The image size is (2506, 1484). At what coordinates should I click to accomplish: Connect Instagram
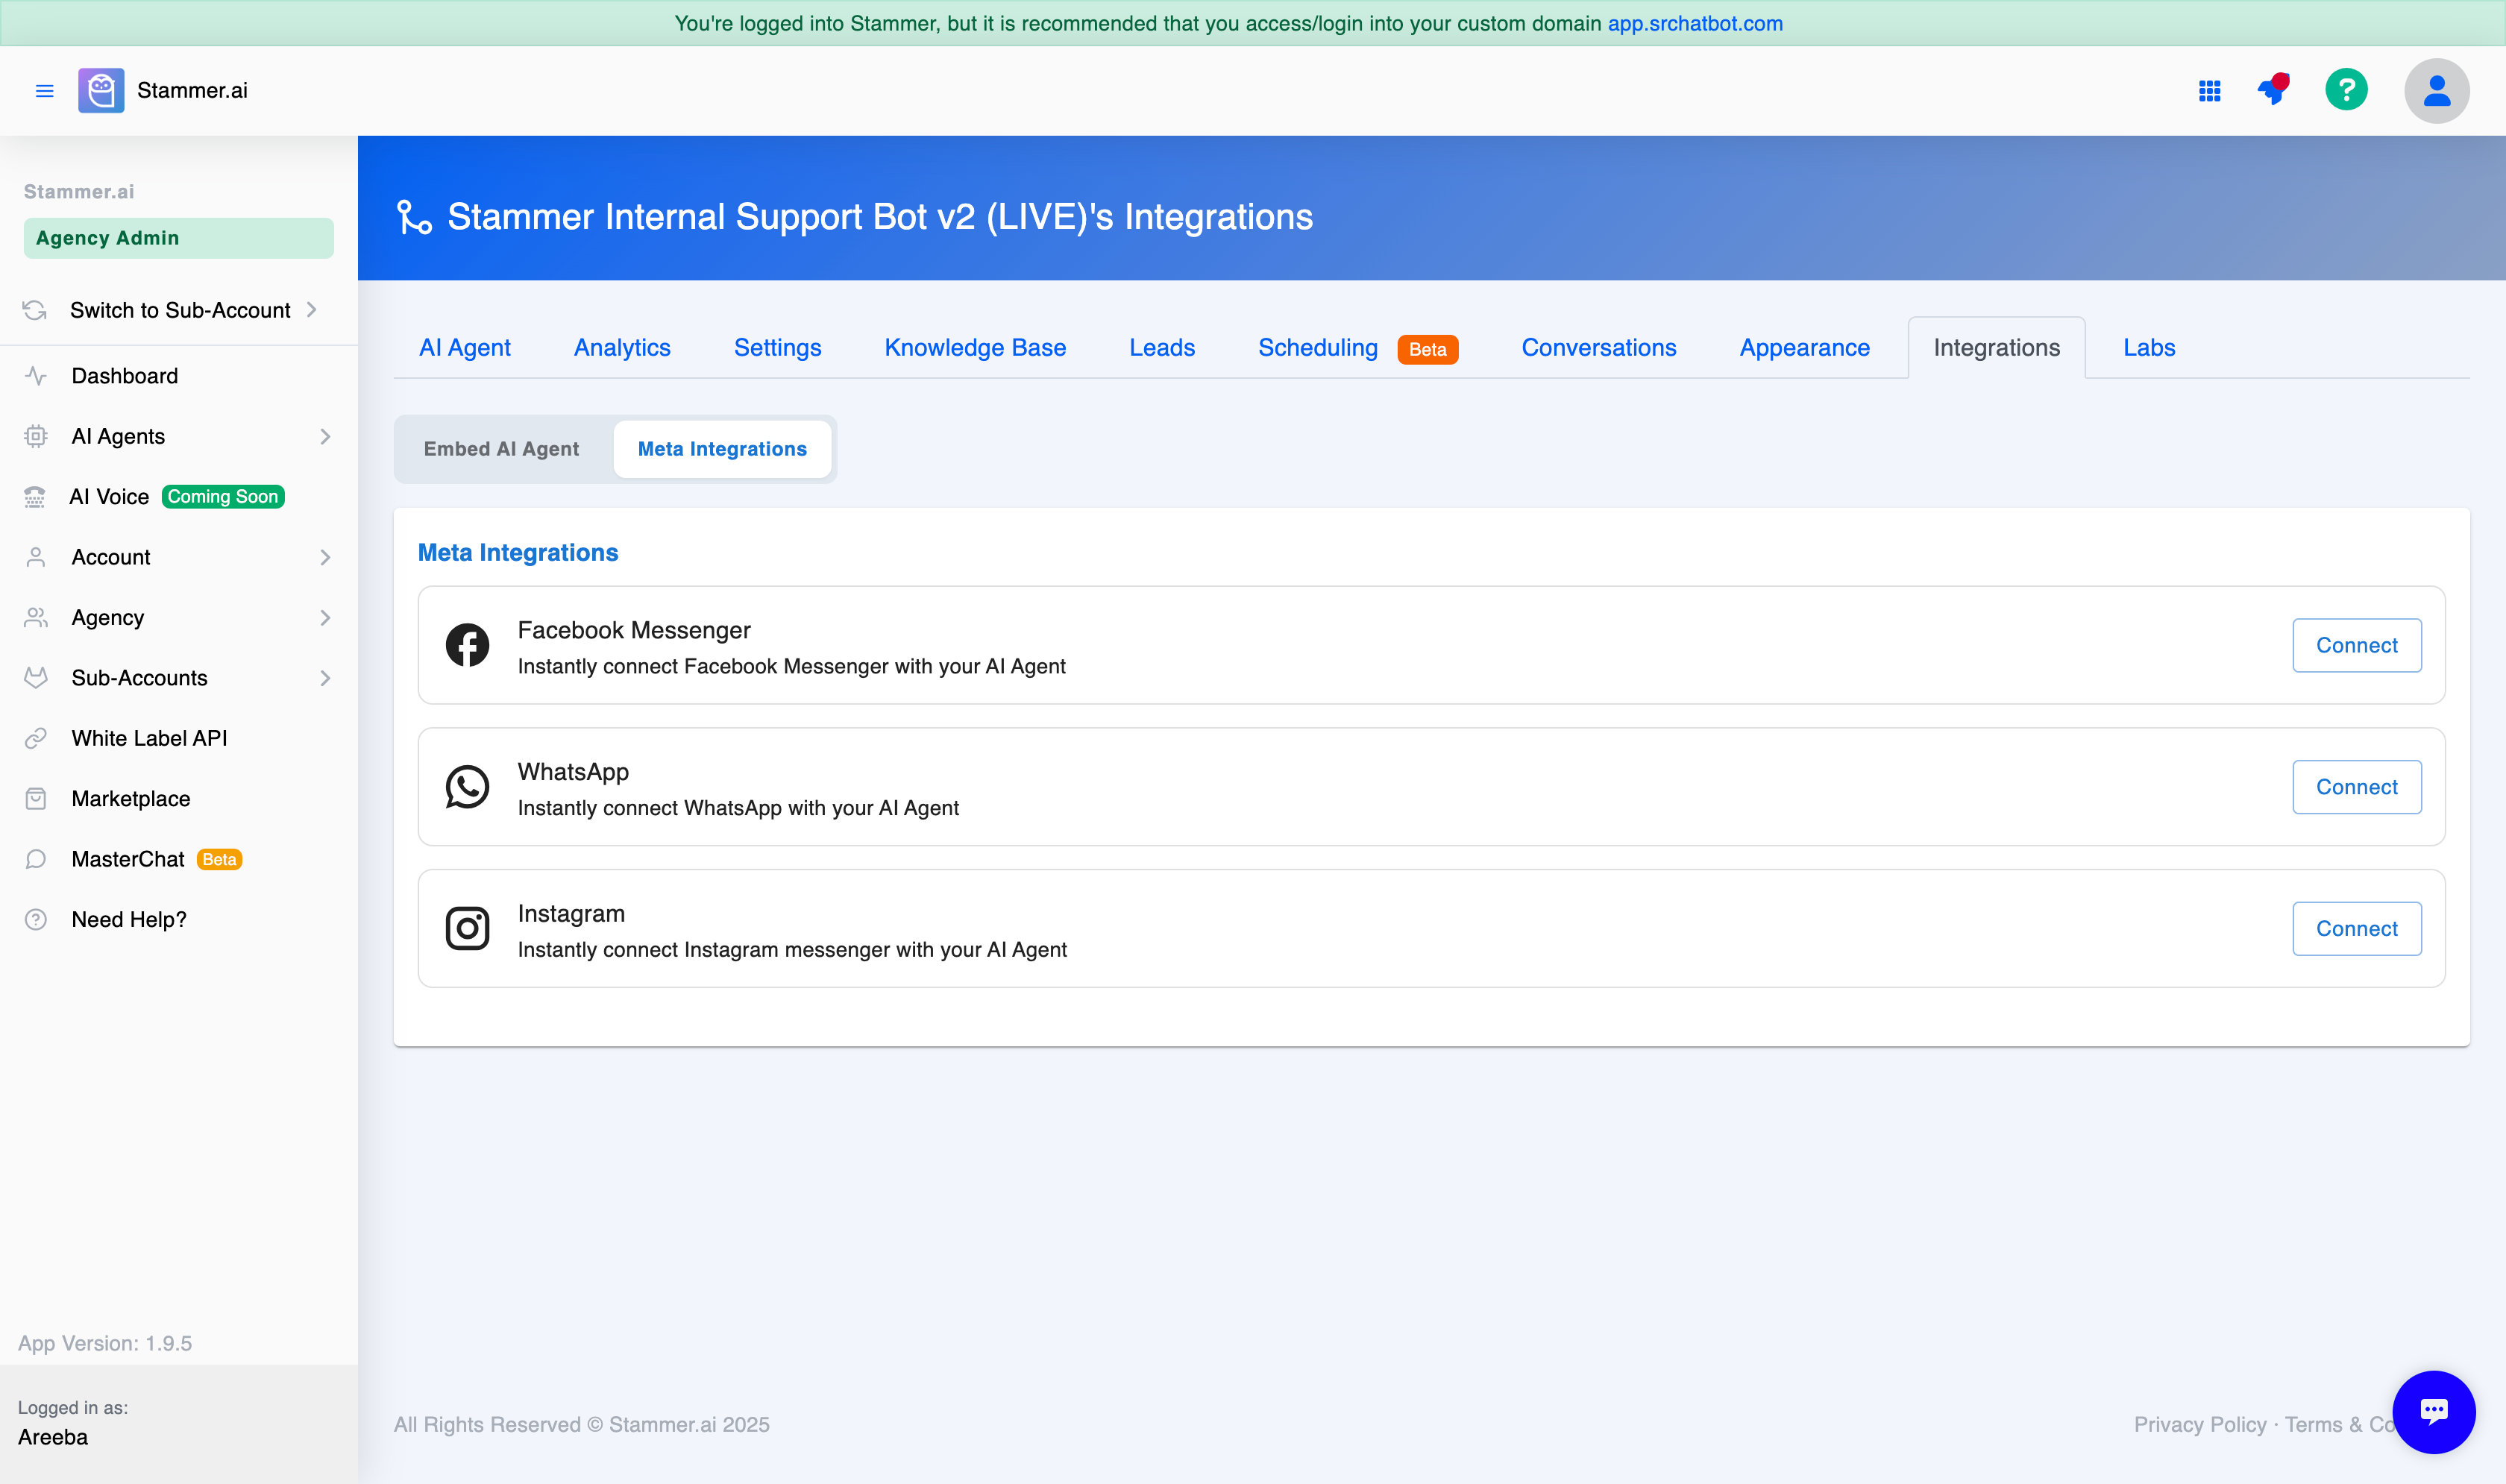click(2357, 929)
